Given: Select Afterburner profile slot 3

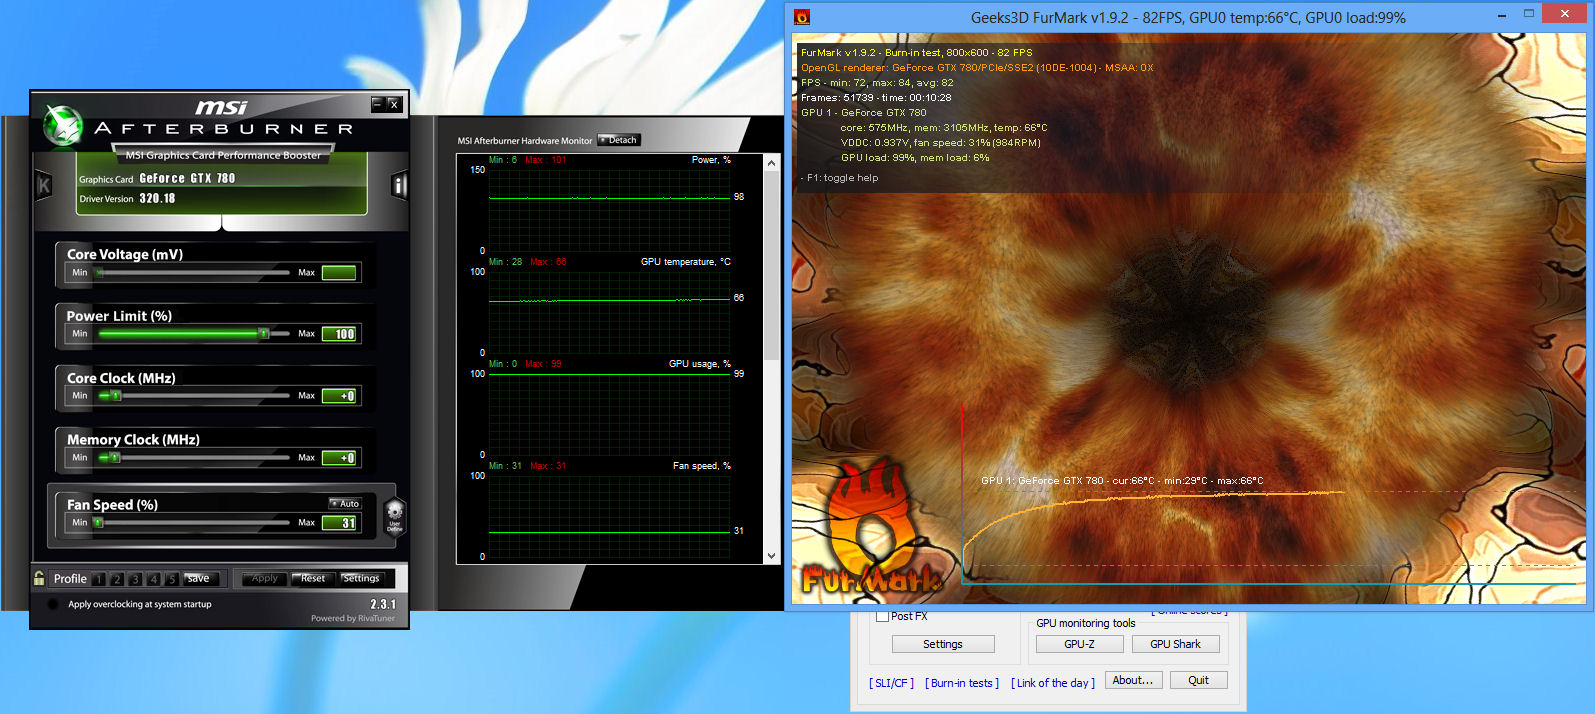Looking at the screenshot, I should (x=135, y=579).
